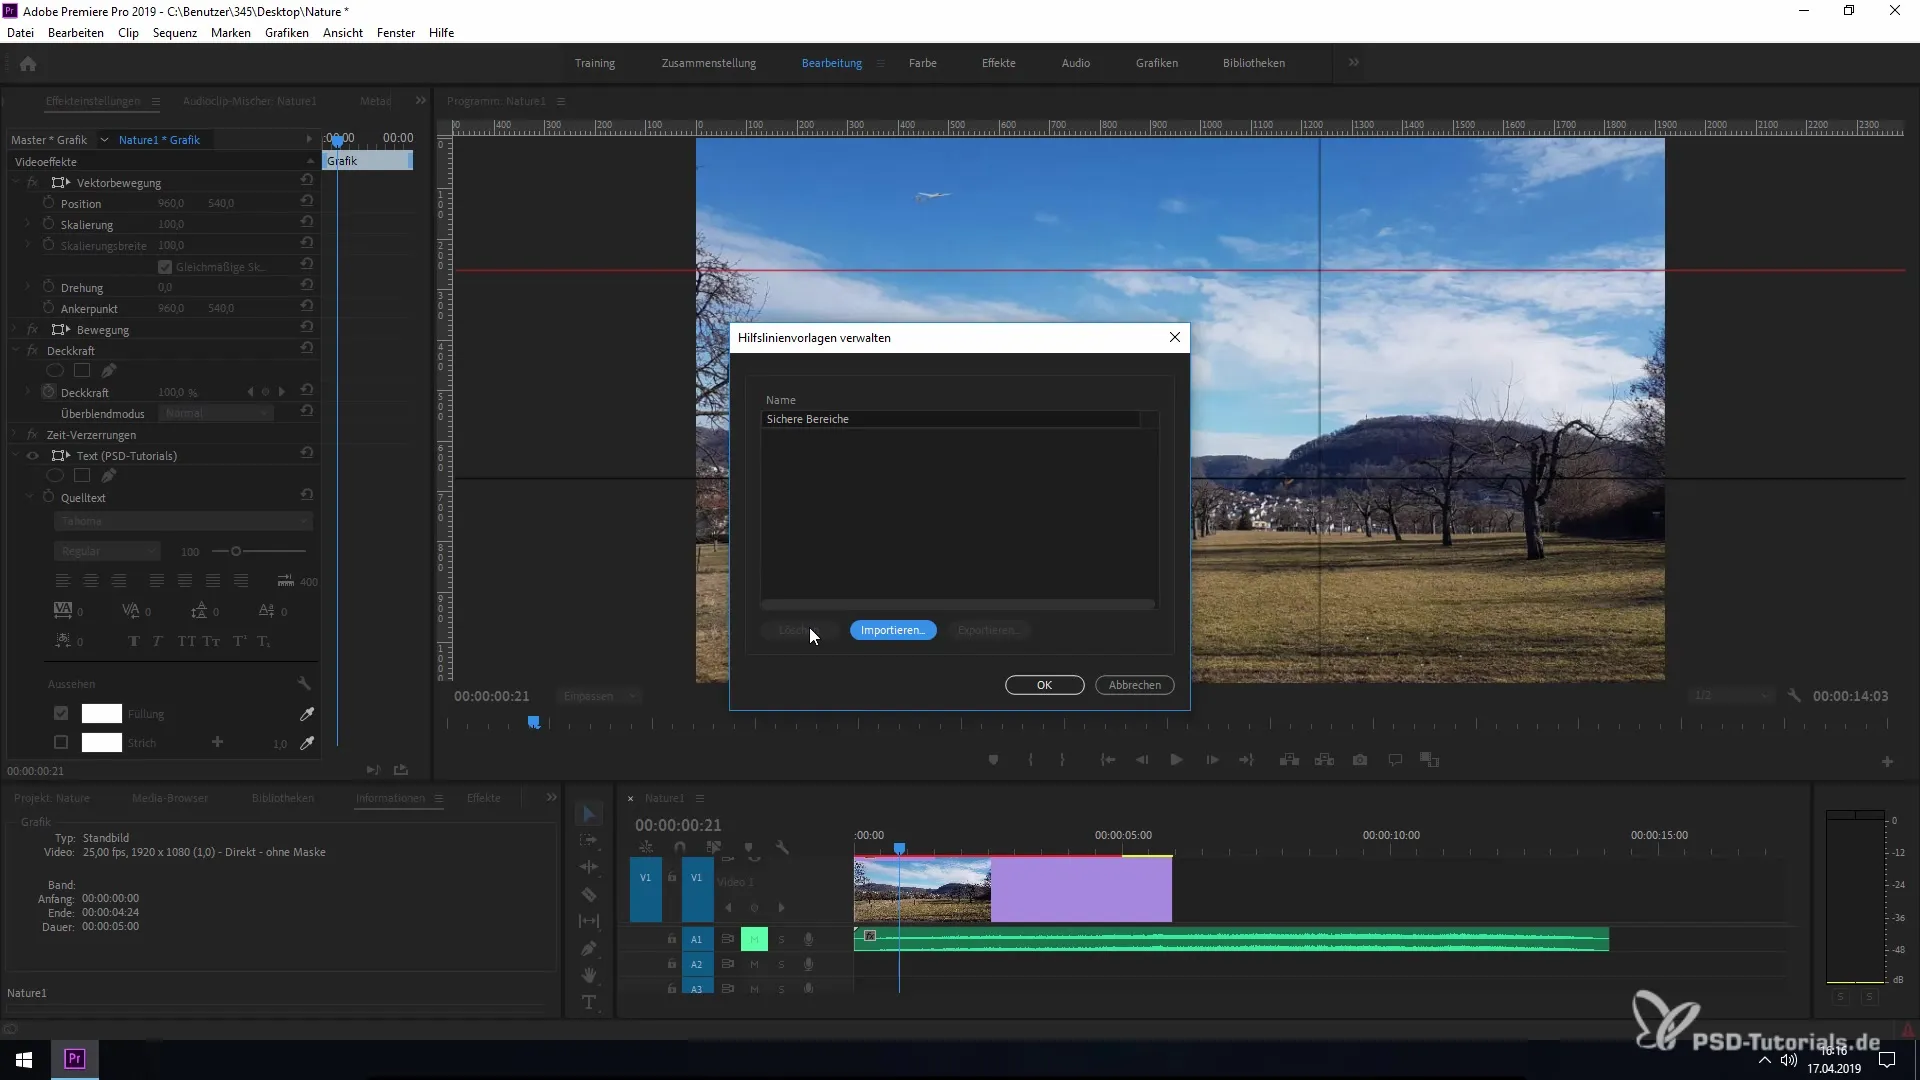Open the Regular font style dropdown
The image size is (1920, 1080).
point(107,551)
